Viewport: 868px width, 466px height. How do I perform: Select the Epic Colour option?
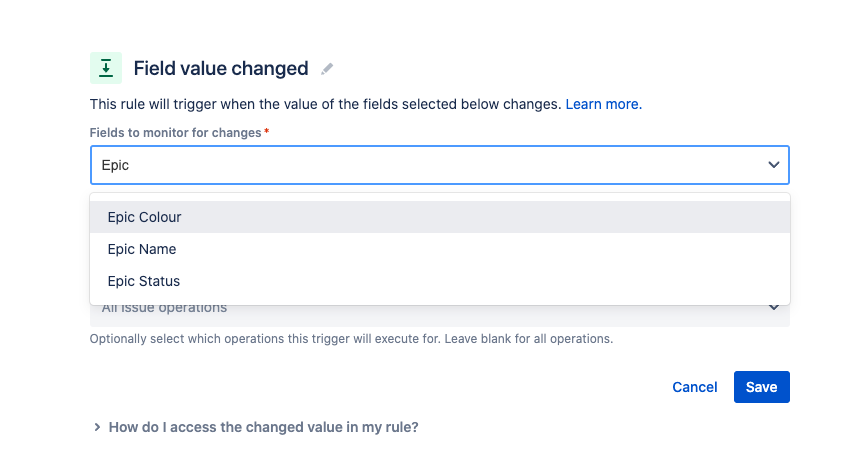click(x=144, y=217)
